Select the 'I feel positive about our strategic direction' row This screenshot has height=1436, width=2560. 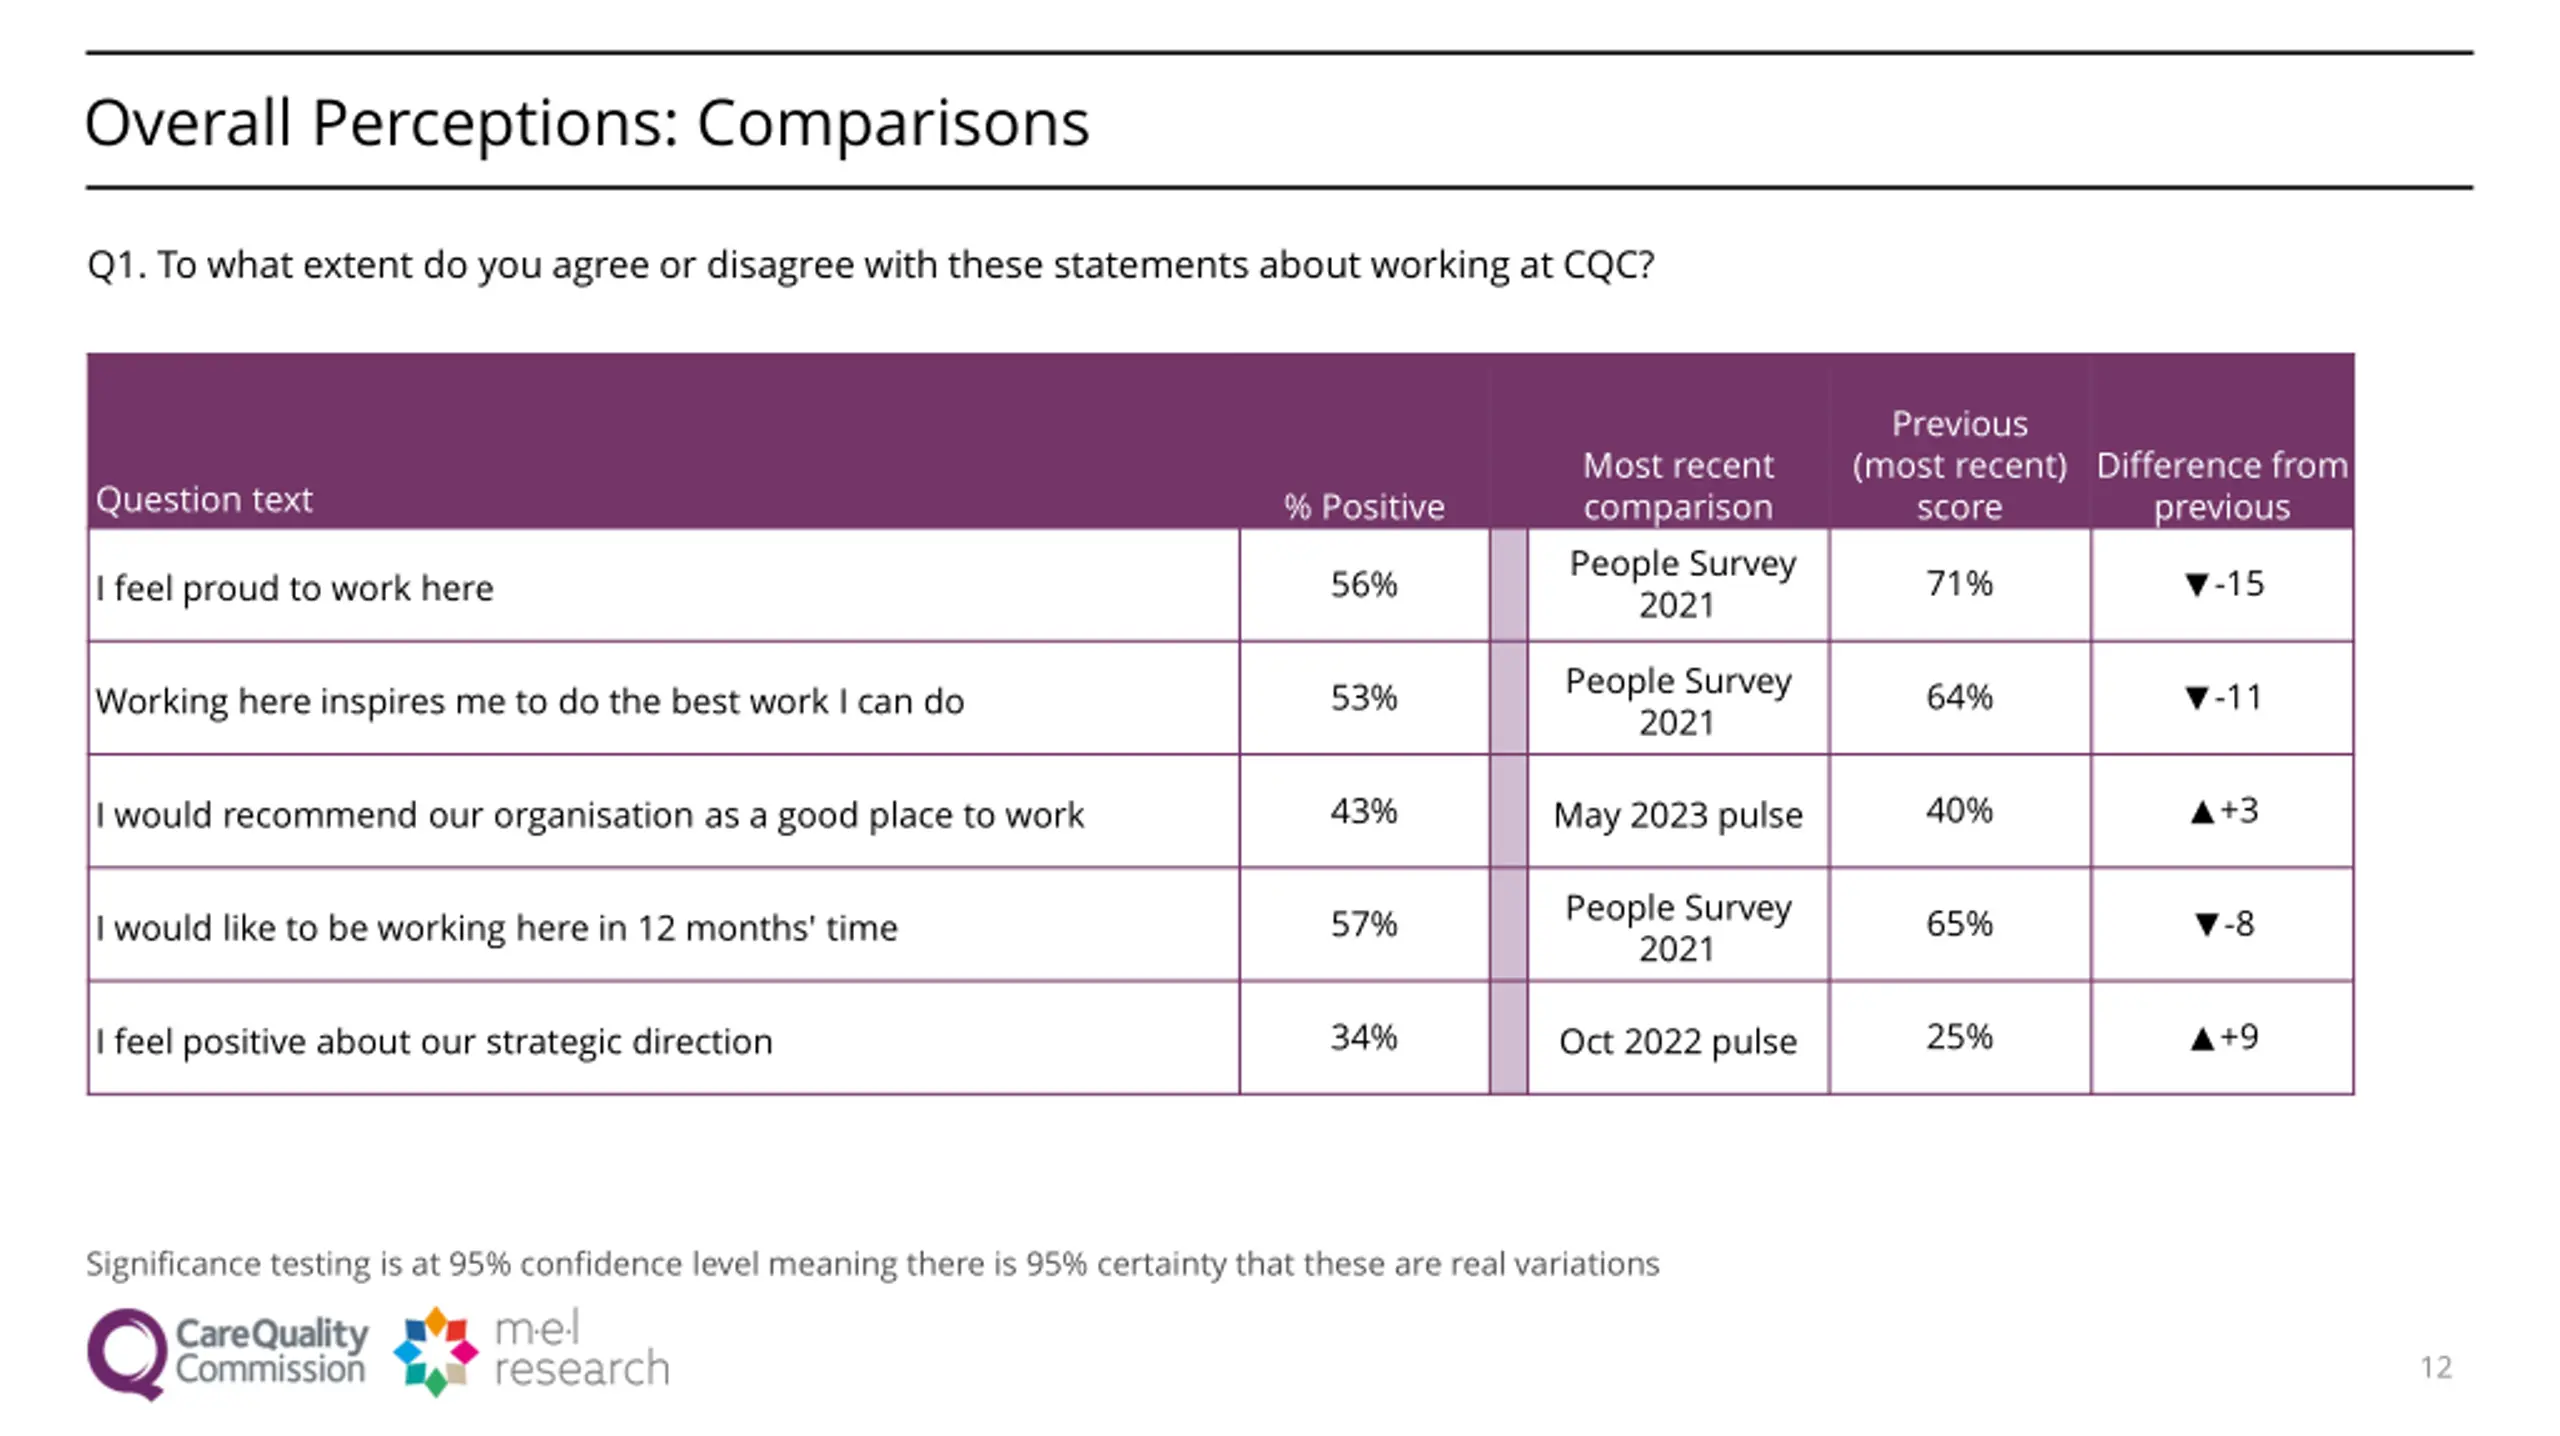[1220, 1038]
